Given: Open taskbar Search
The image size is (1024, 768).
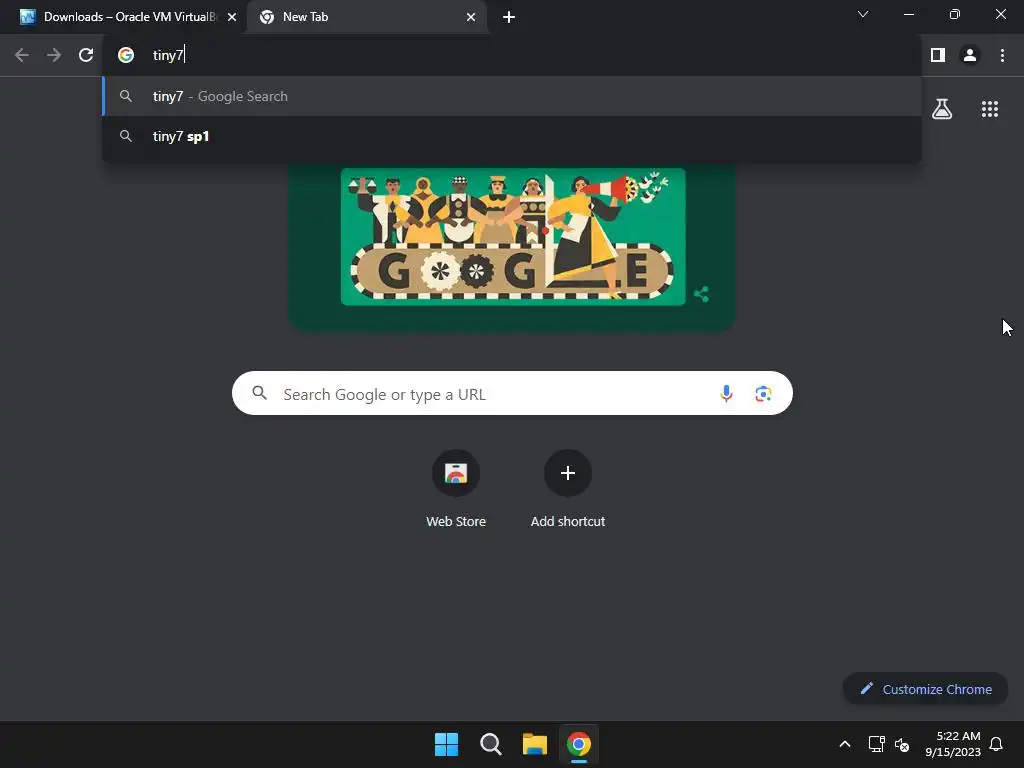Looking at the screenshot, I should pyautogui.click(x=490, y=744).
